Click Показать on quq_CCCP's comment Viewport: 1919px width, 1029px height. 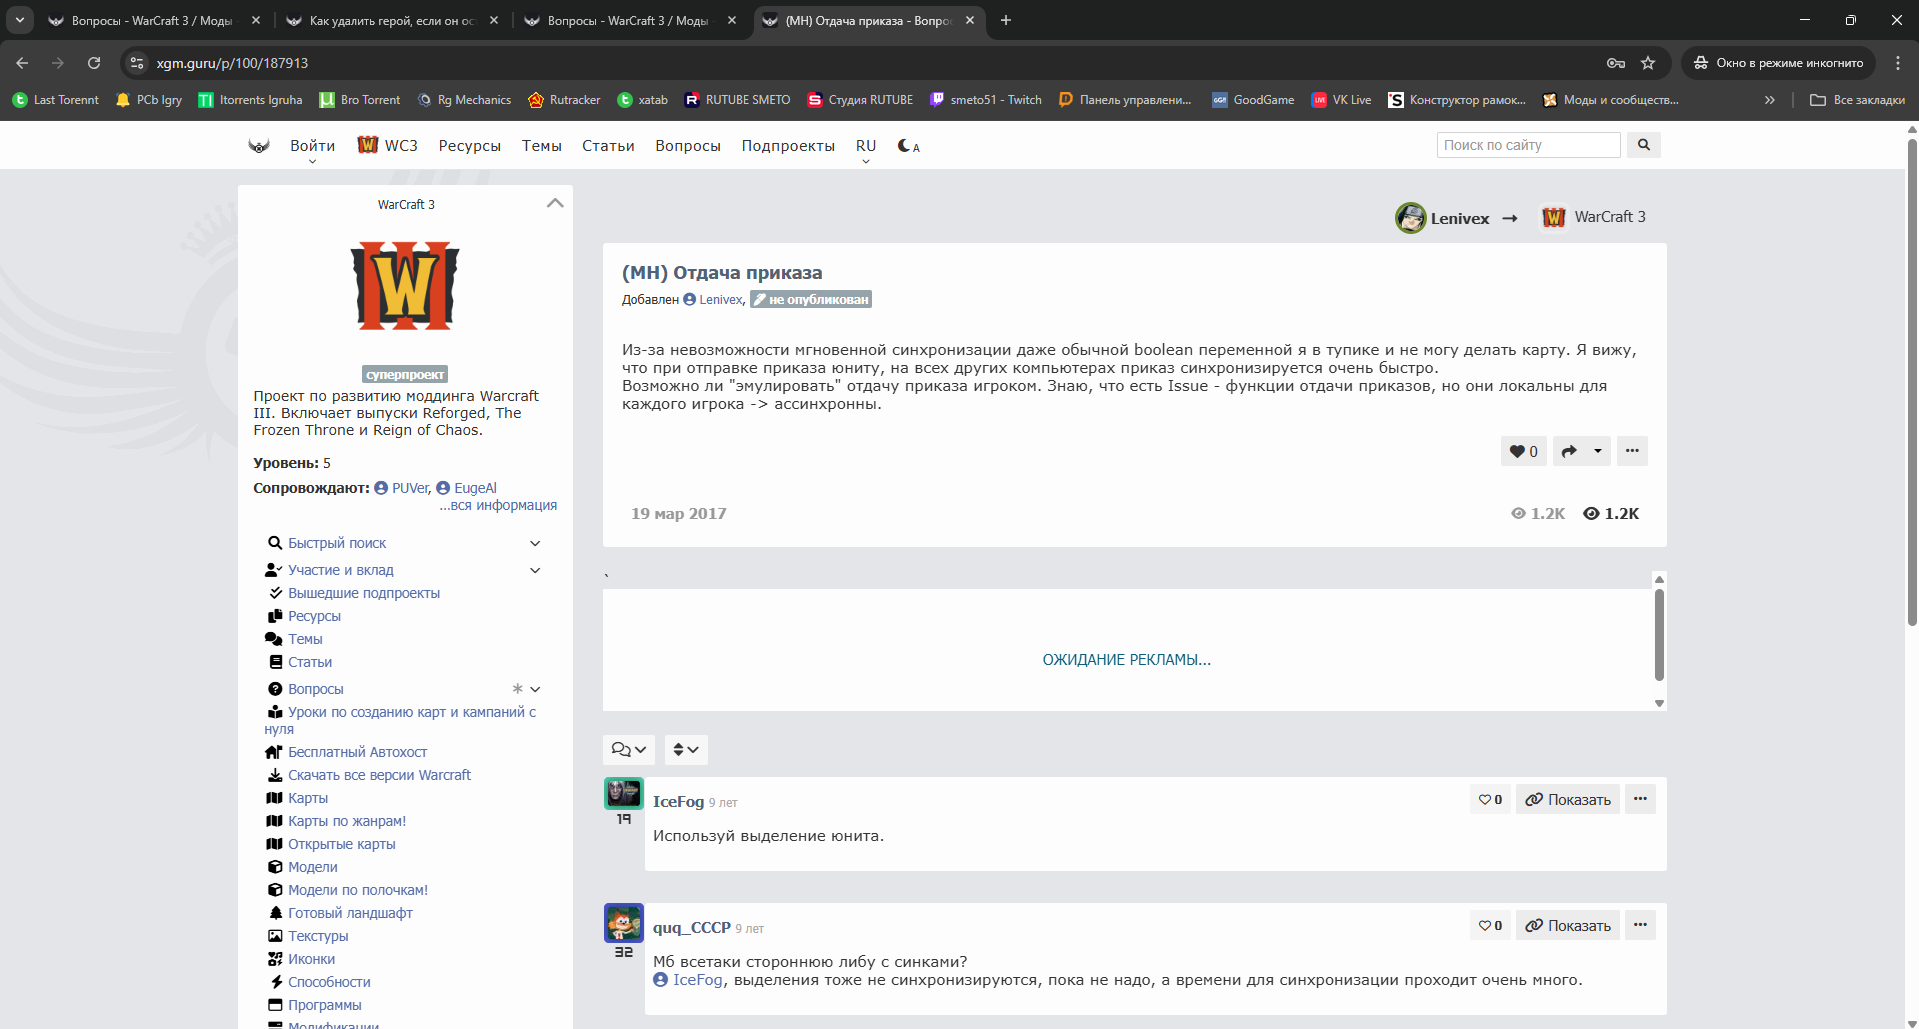point(1568,925)
